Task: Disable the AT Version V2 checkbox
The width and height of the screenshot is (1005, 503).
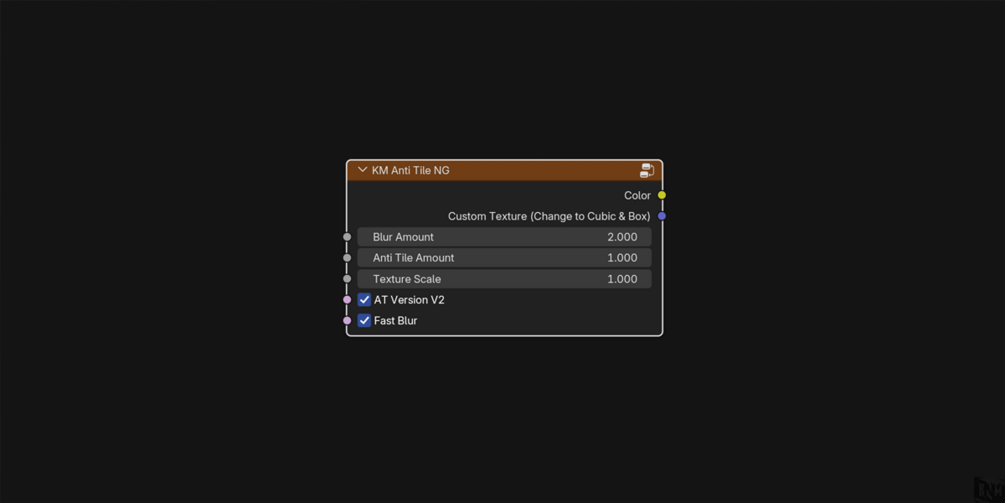Action: coord(364,300)
